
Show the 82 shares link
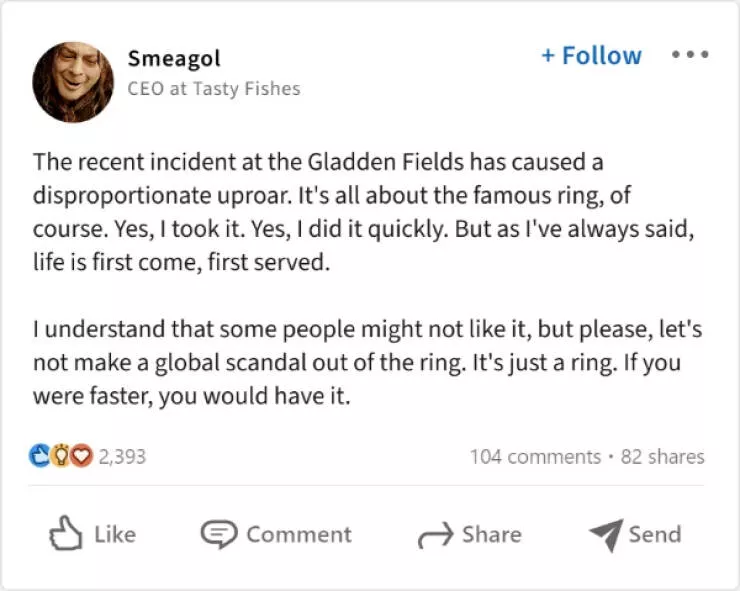(x=662, y=456)
